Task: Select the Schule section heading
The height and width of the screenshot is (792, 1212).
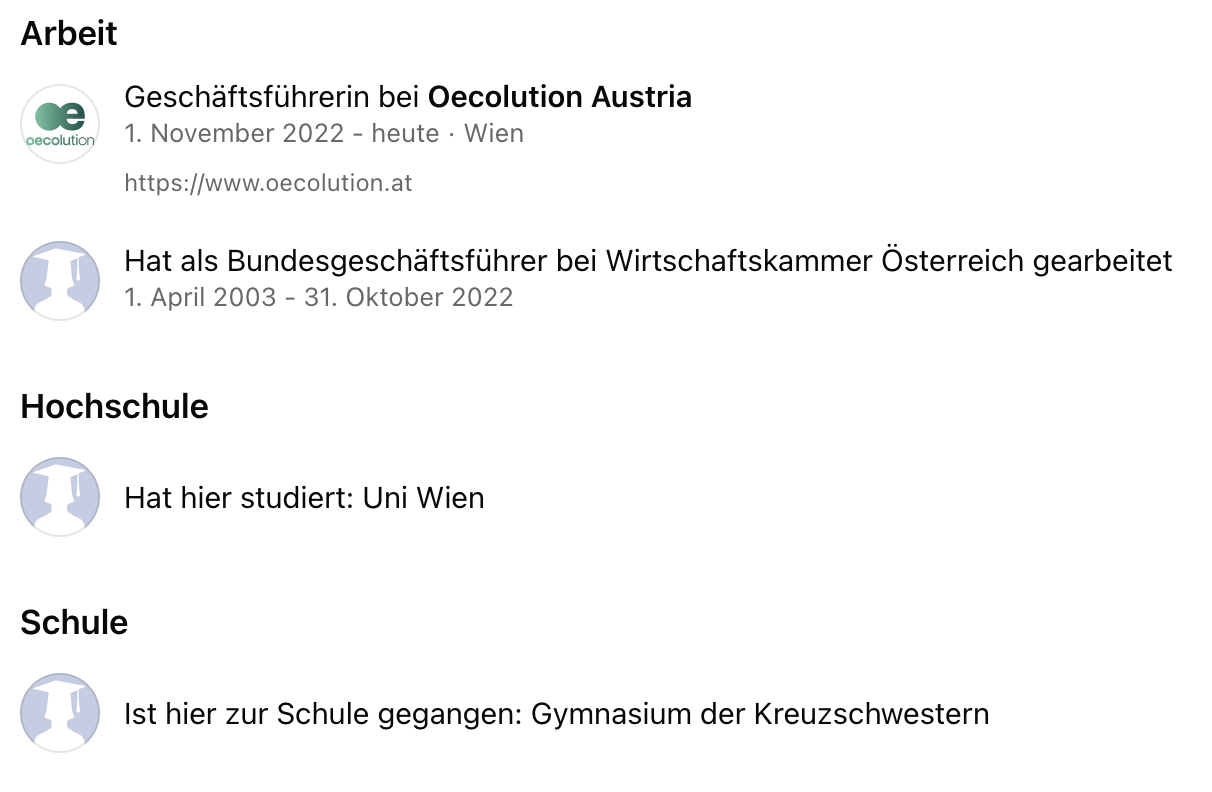Action: click(74, 623)
